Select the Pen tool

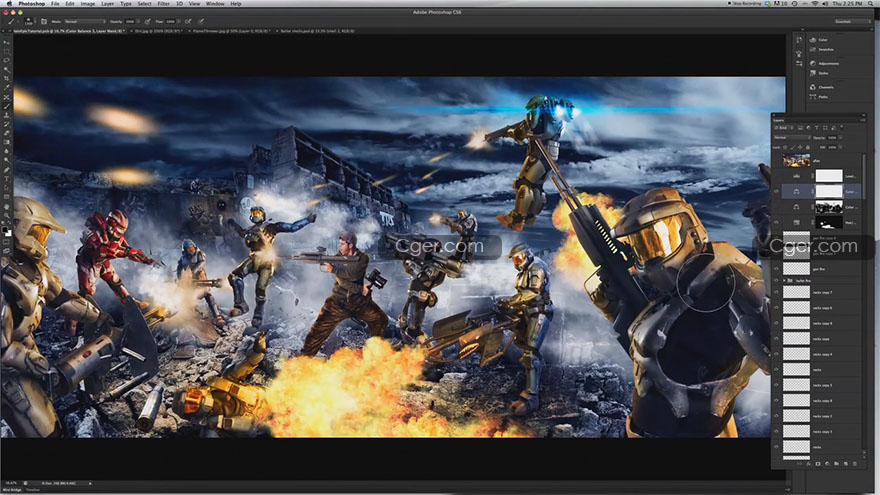point(6,169)
